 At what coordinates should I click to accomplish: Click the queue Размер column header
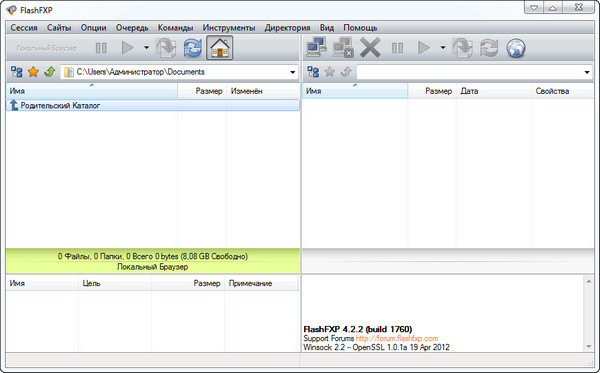pyautogui.click(x=188, y=283)
